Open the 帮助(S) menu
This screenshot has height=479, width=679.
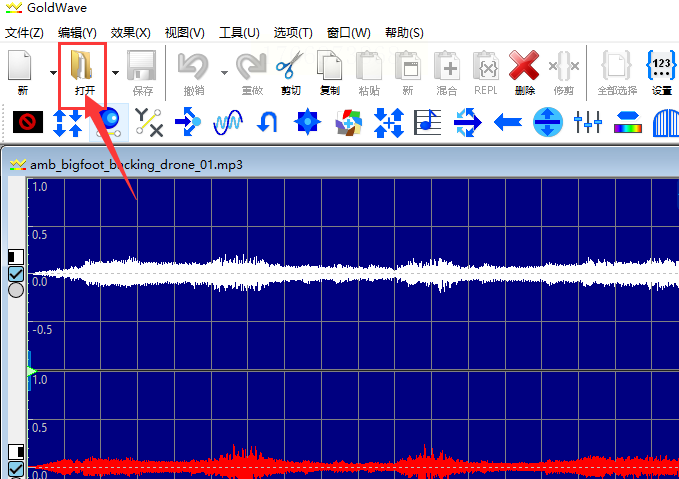(404, 33)
